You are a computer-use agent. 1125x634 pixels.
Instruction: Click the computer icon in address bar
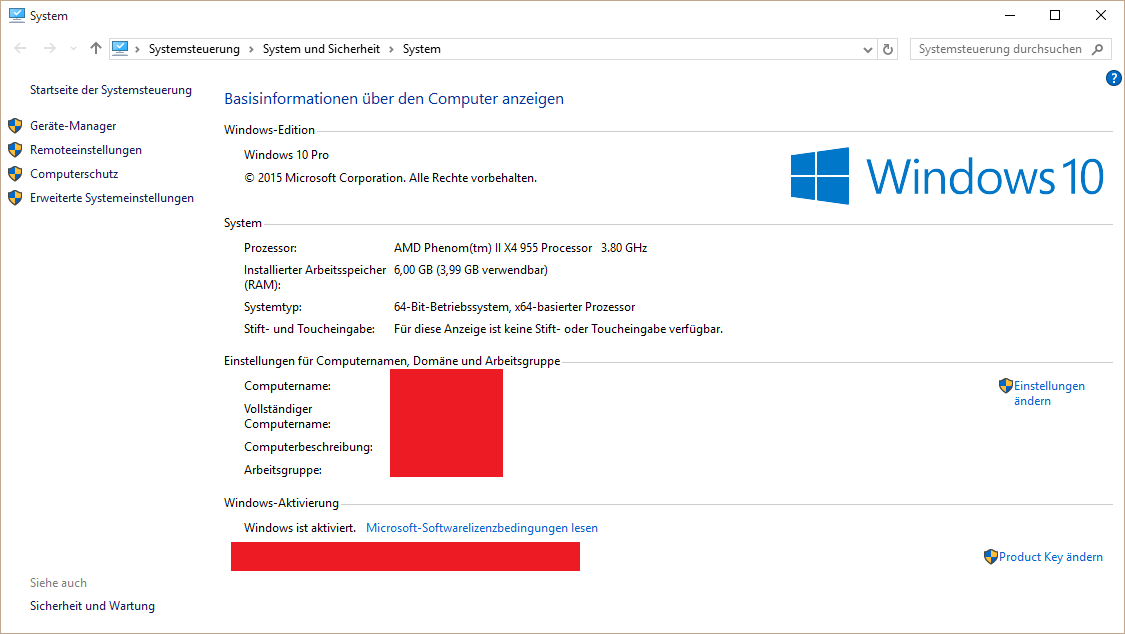click(120, 48)
